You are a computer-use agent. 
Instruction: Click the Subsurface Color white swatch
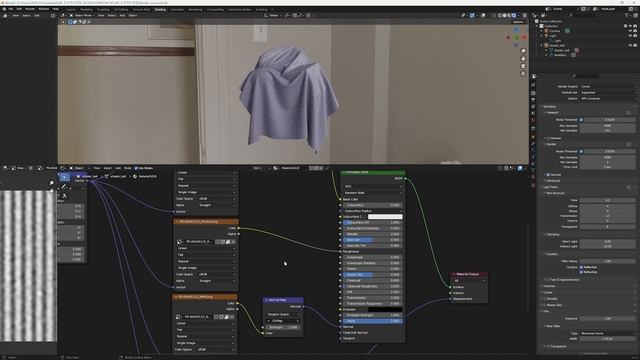tap(385, 217)
